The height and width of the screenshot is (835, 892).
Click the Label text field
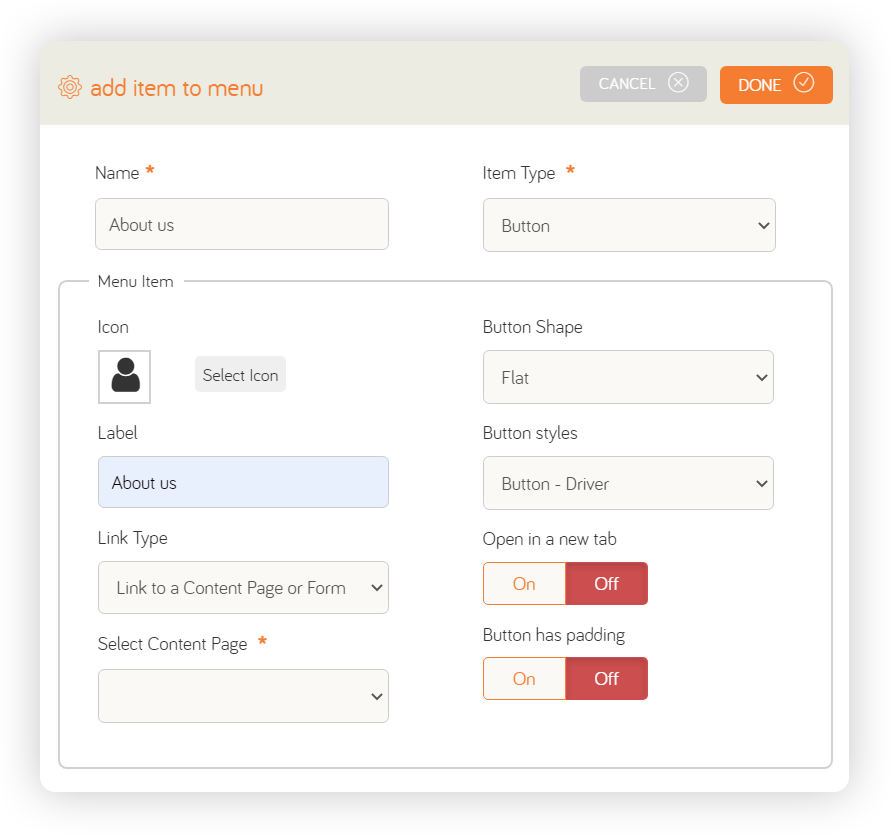coord(243,482)
